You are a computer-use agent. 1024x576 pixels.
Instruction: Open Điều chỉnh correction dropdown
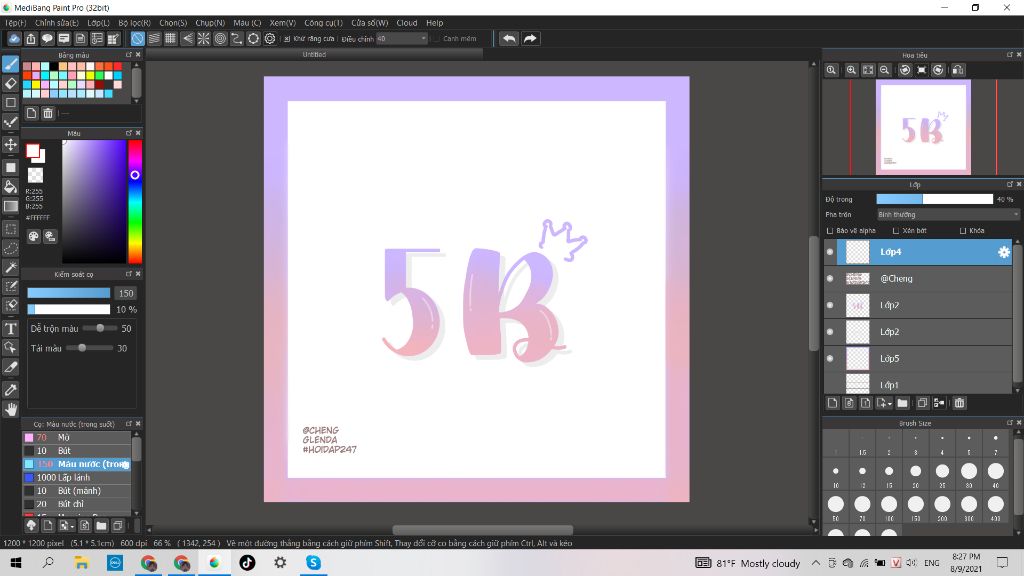click(402, 39)
